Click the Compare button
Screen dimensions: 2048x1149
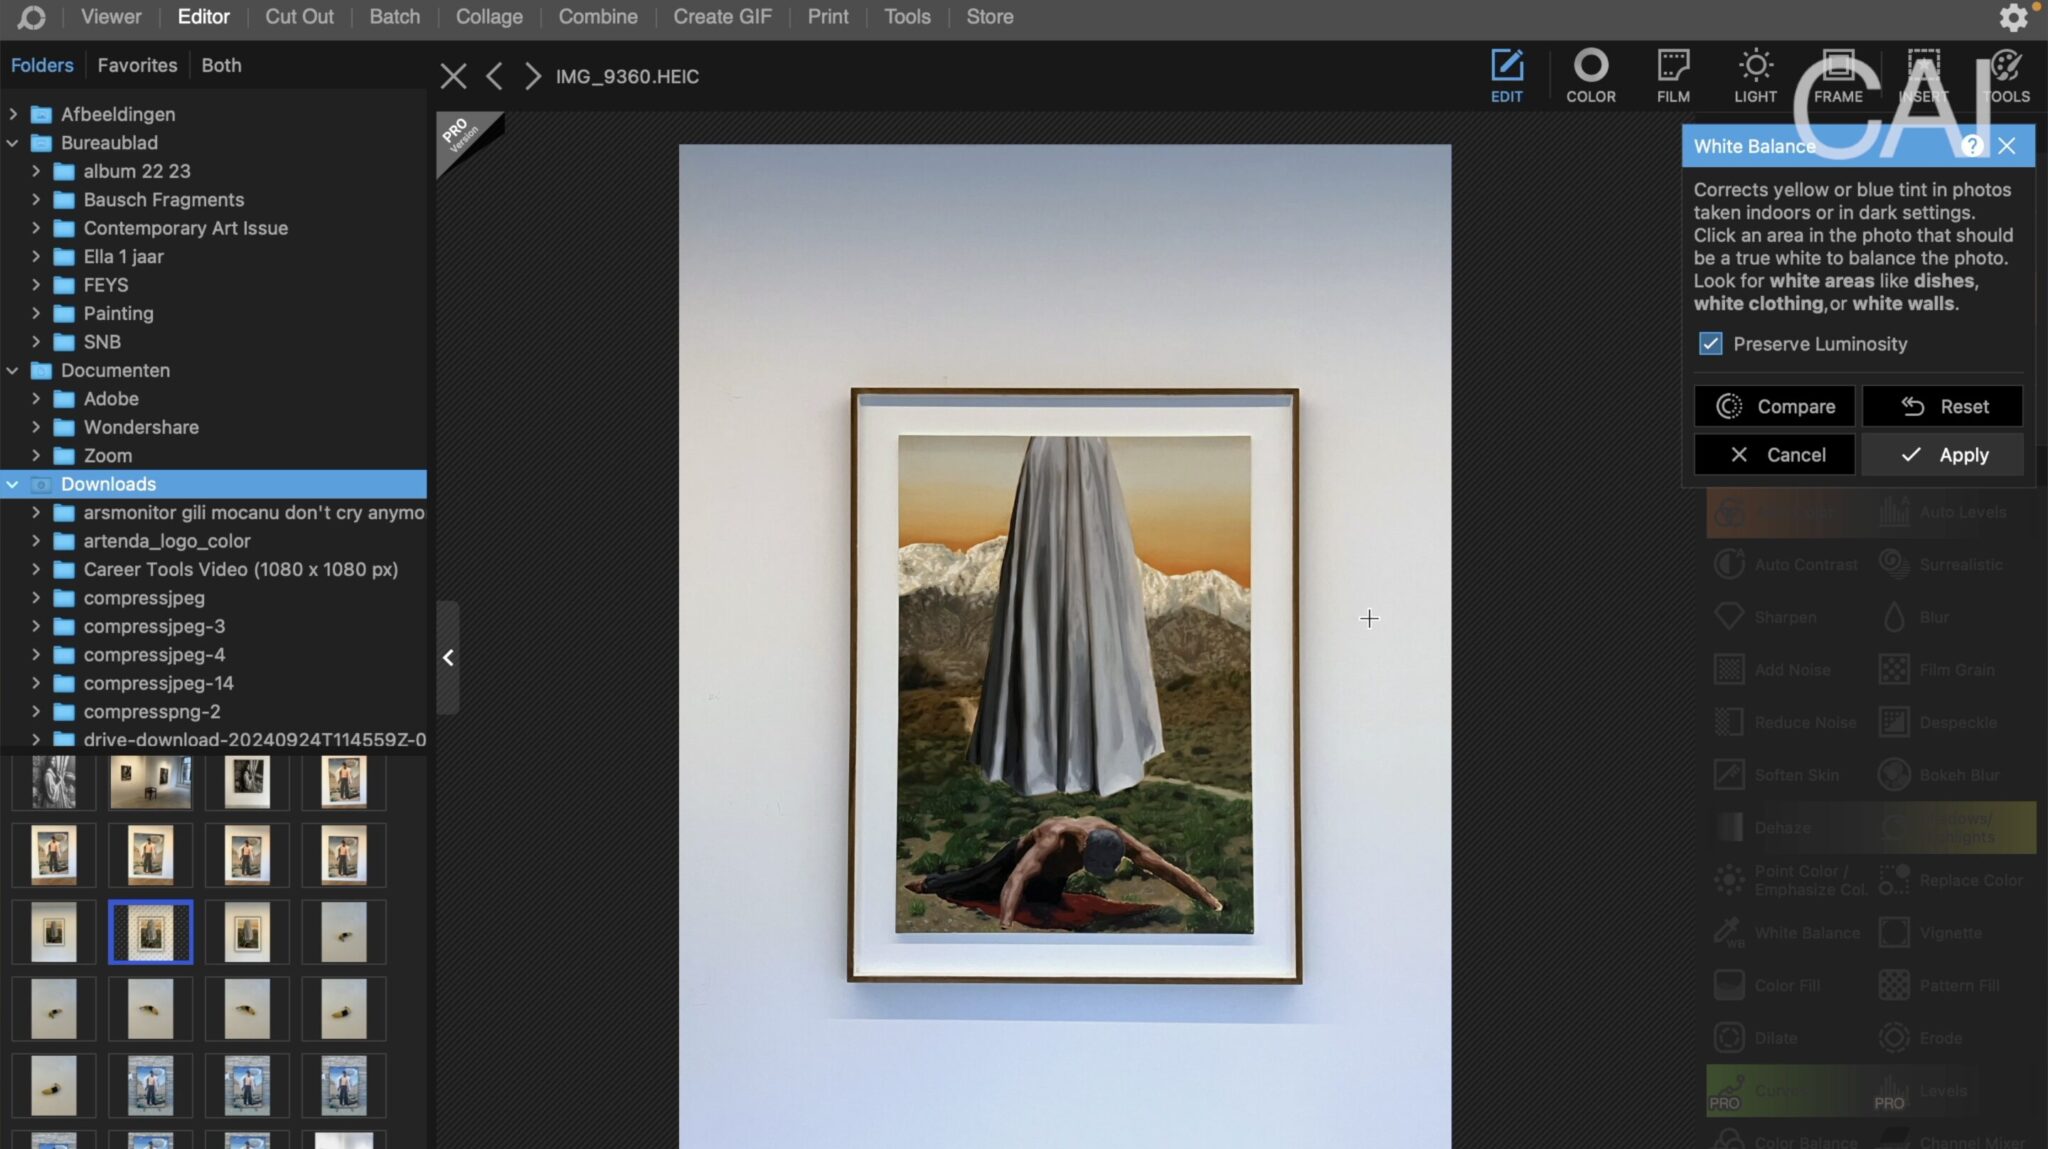pos(1776,406)
